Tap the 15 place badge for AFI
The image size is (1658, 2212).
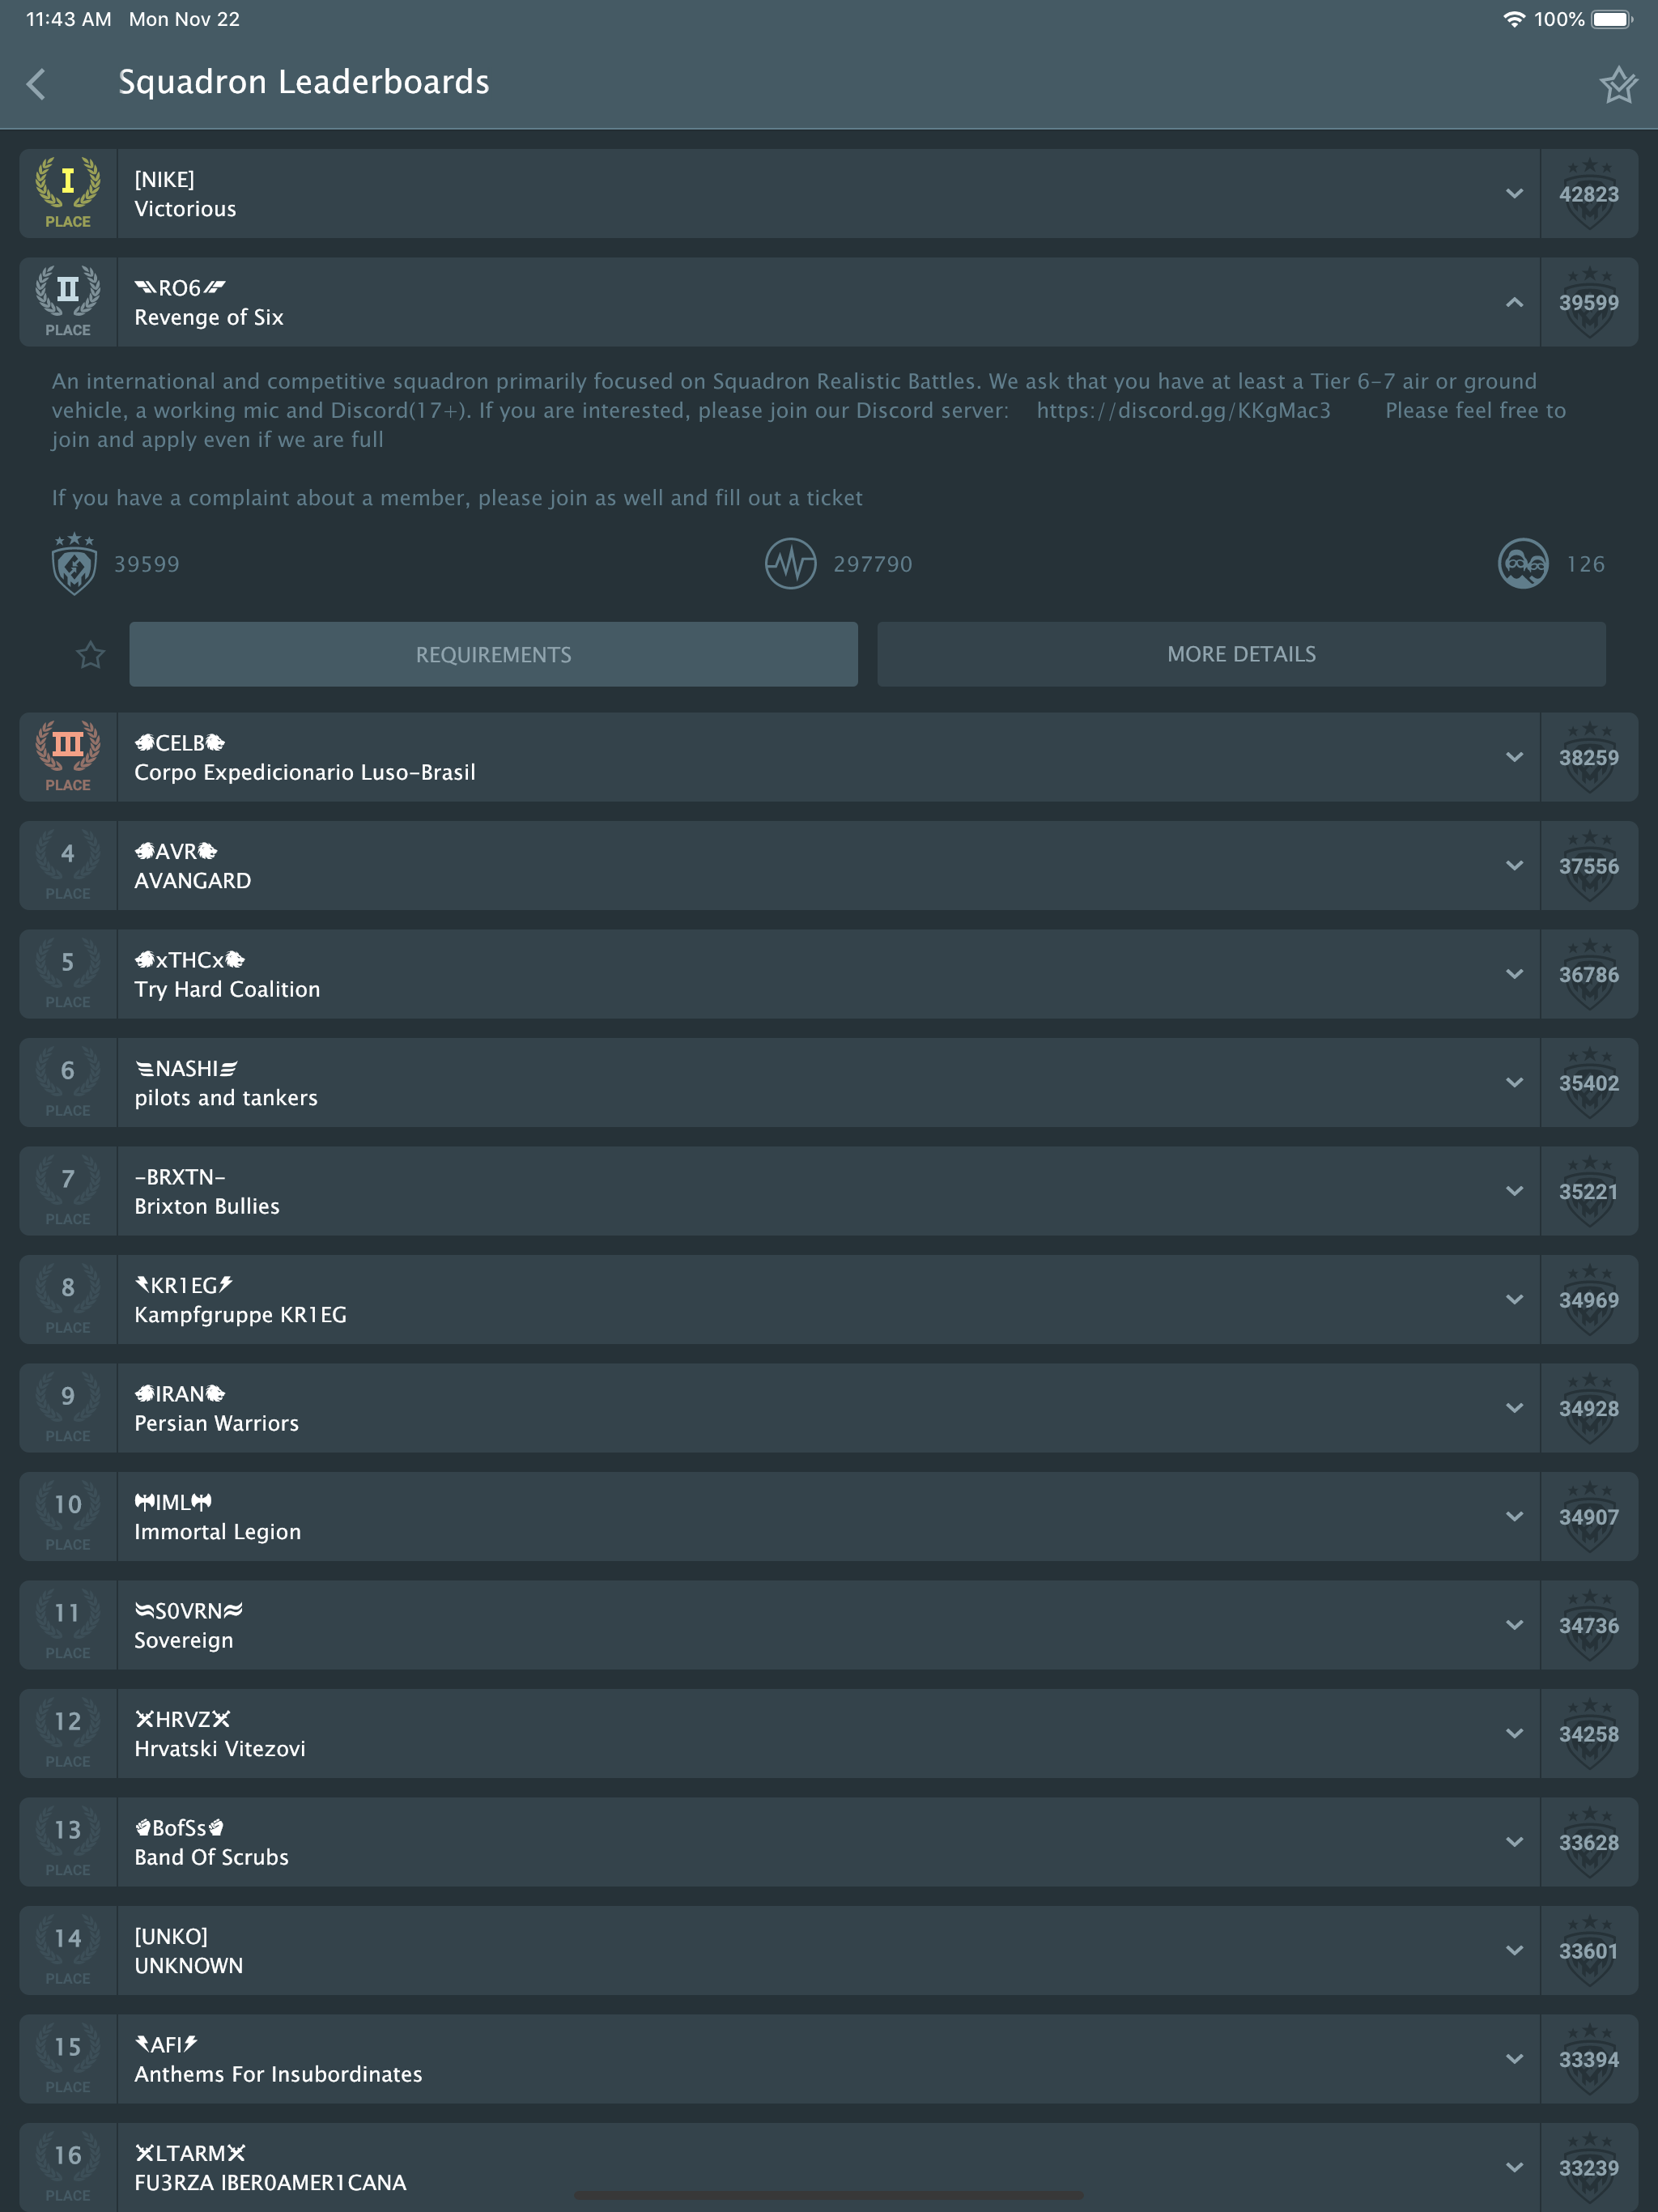68,2059
